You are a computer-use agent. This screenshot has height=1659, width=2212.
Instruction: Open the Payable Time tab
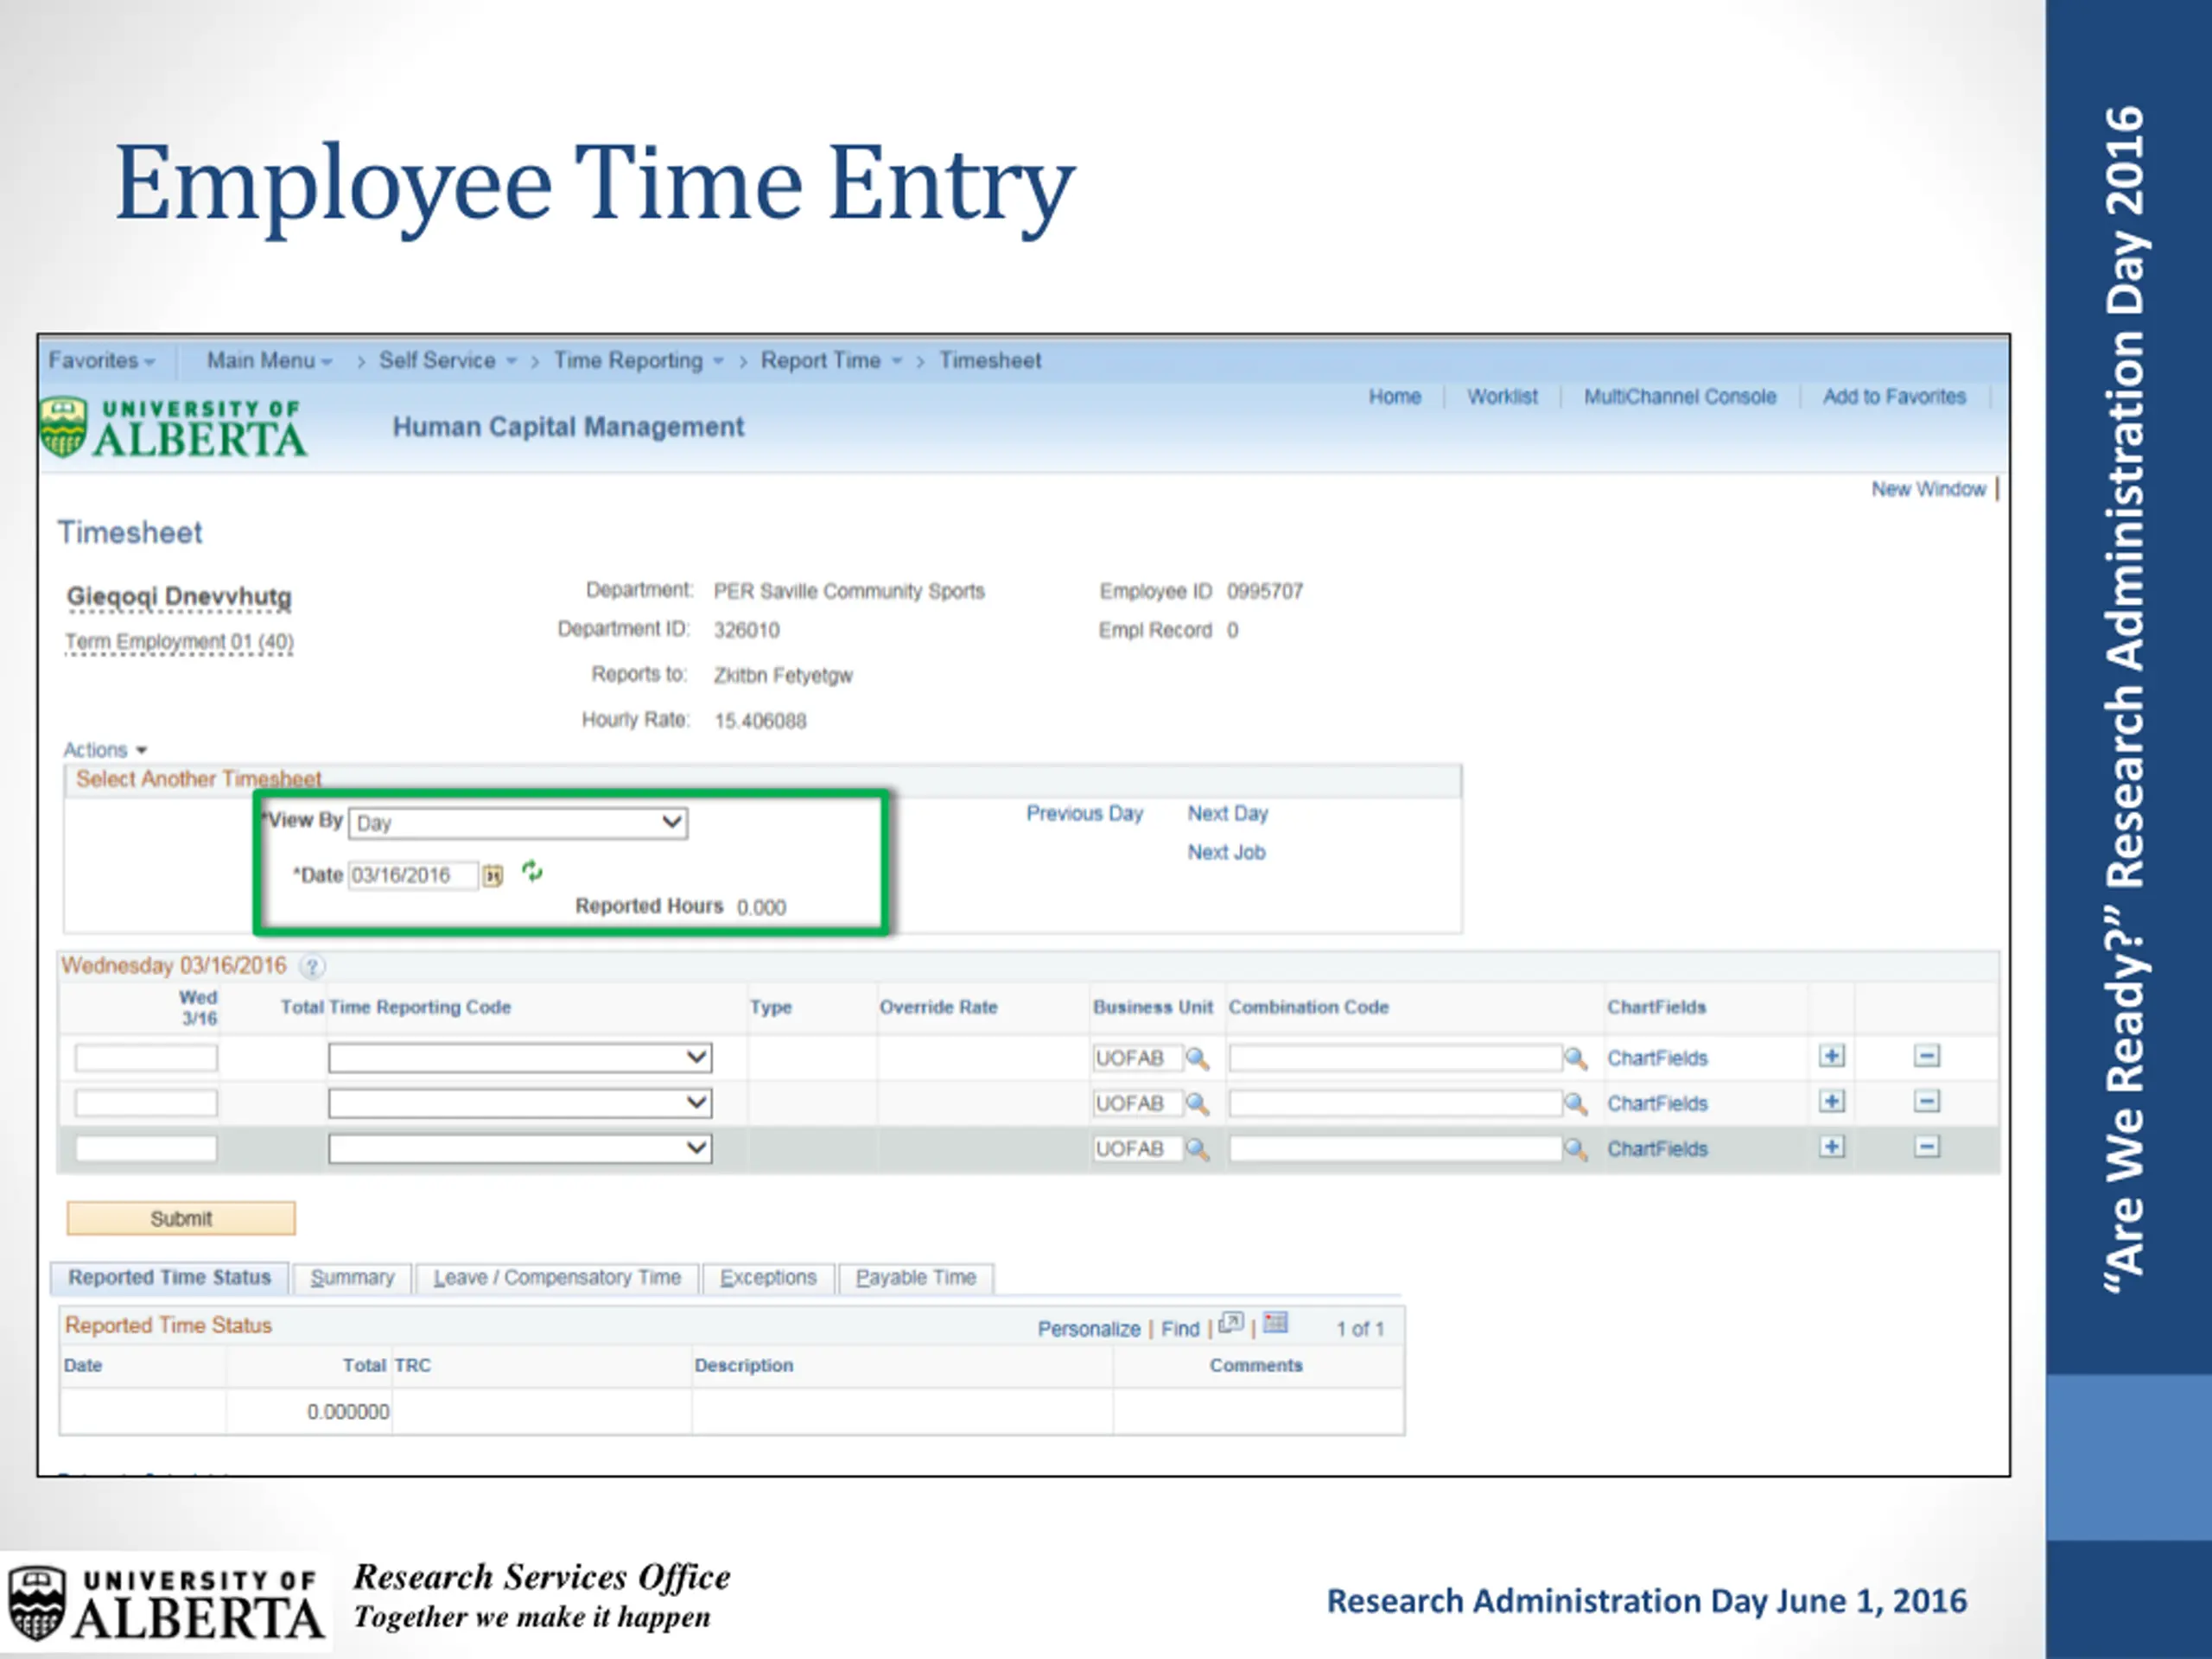tap(916, 1278)
